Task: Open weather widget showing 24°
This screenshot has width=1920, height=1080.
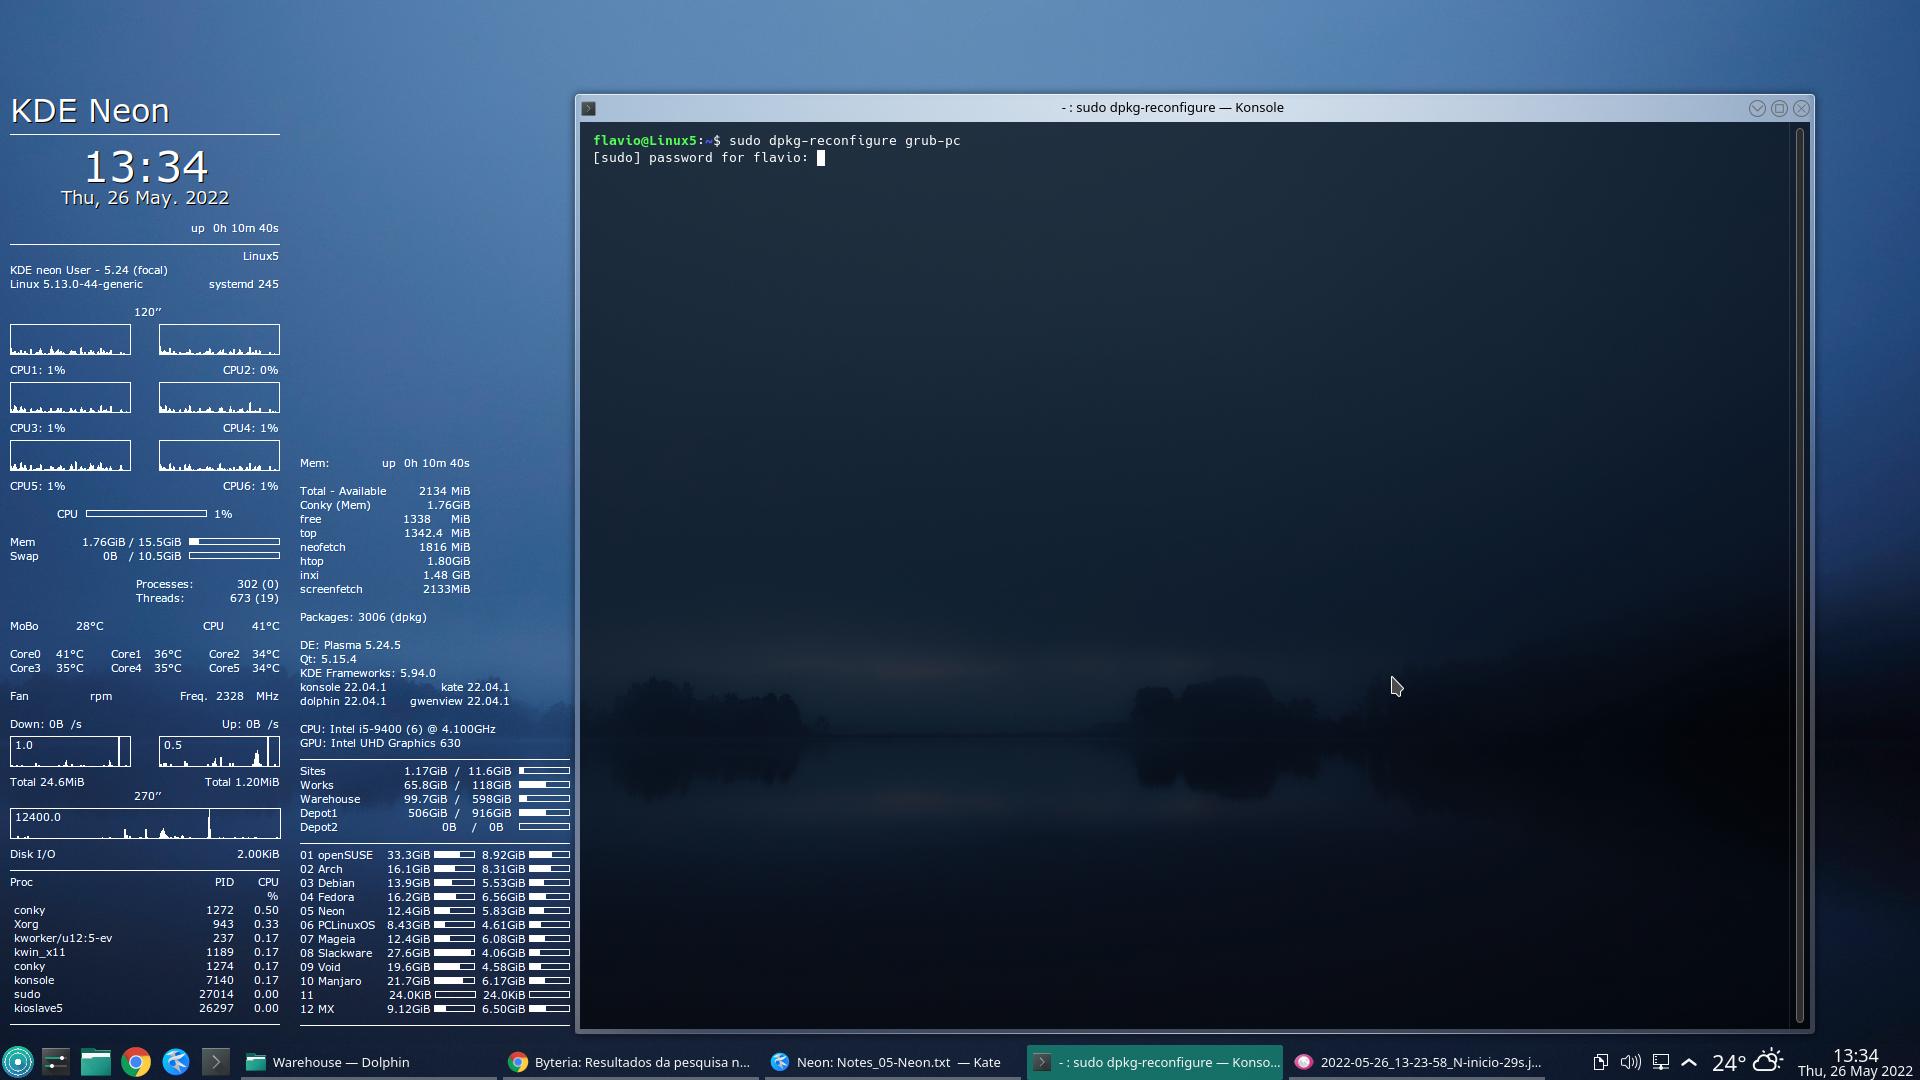Action: click(1747, 1062)
